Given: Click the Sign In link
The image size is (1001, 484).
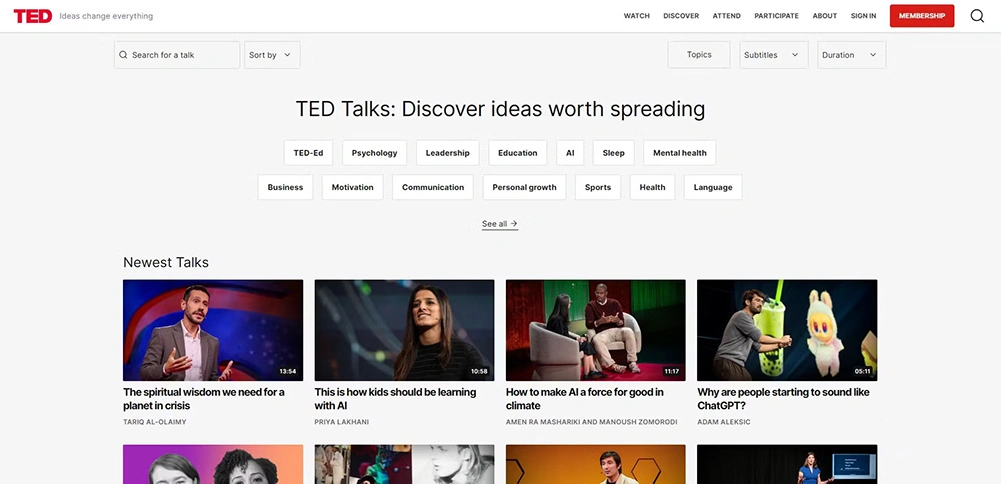Looking at the screenshot, I should [x=863, y=16].
